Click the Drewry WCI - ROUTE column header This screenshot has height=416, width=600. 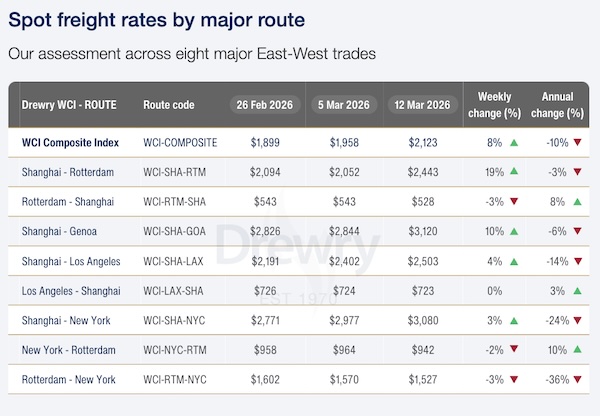(x=67, y=105)
